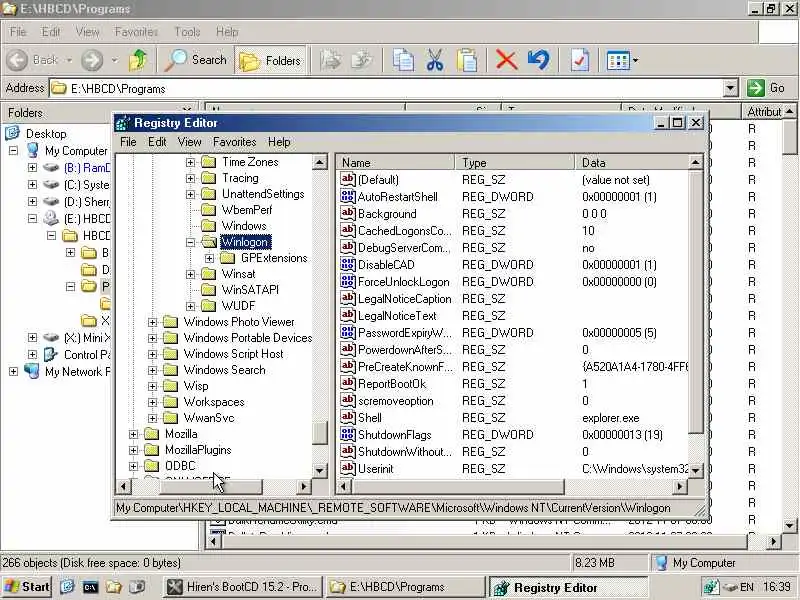Expand the (C:) drive in Explorer tree
The height and width of the screenshot is (600, 800).
click(x=32, y=184)
